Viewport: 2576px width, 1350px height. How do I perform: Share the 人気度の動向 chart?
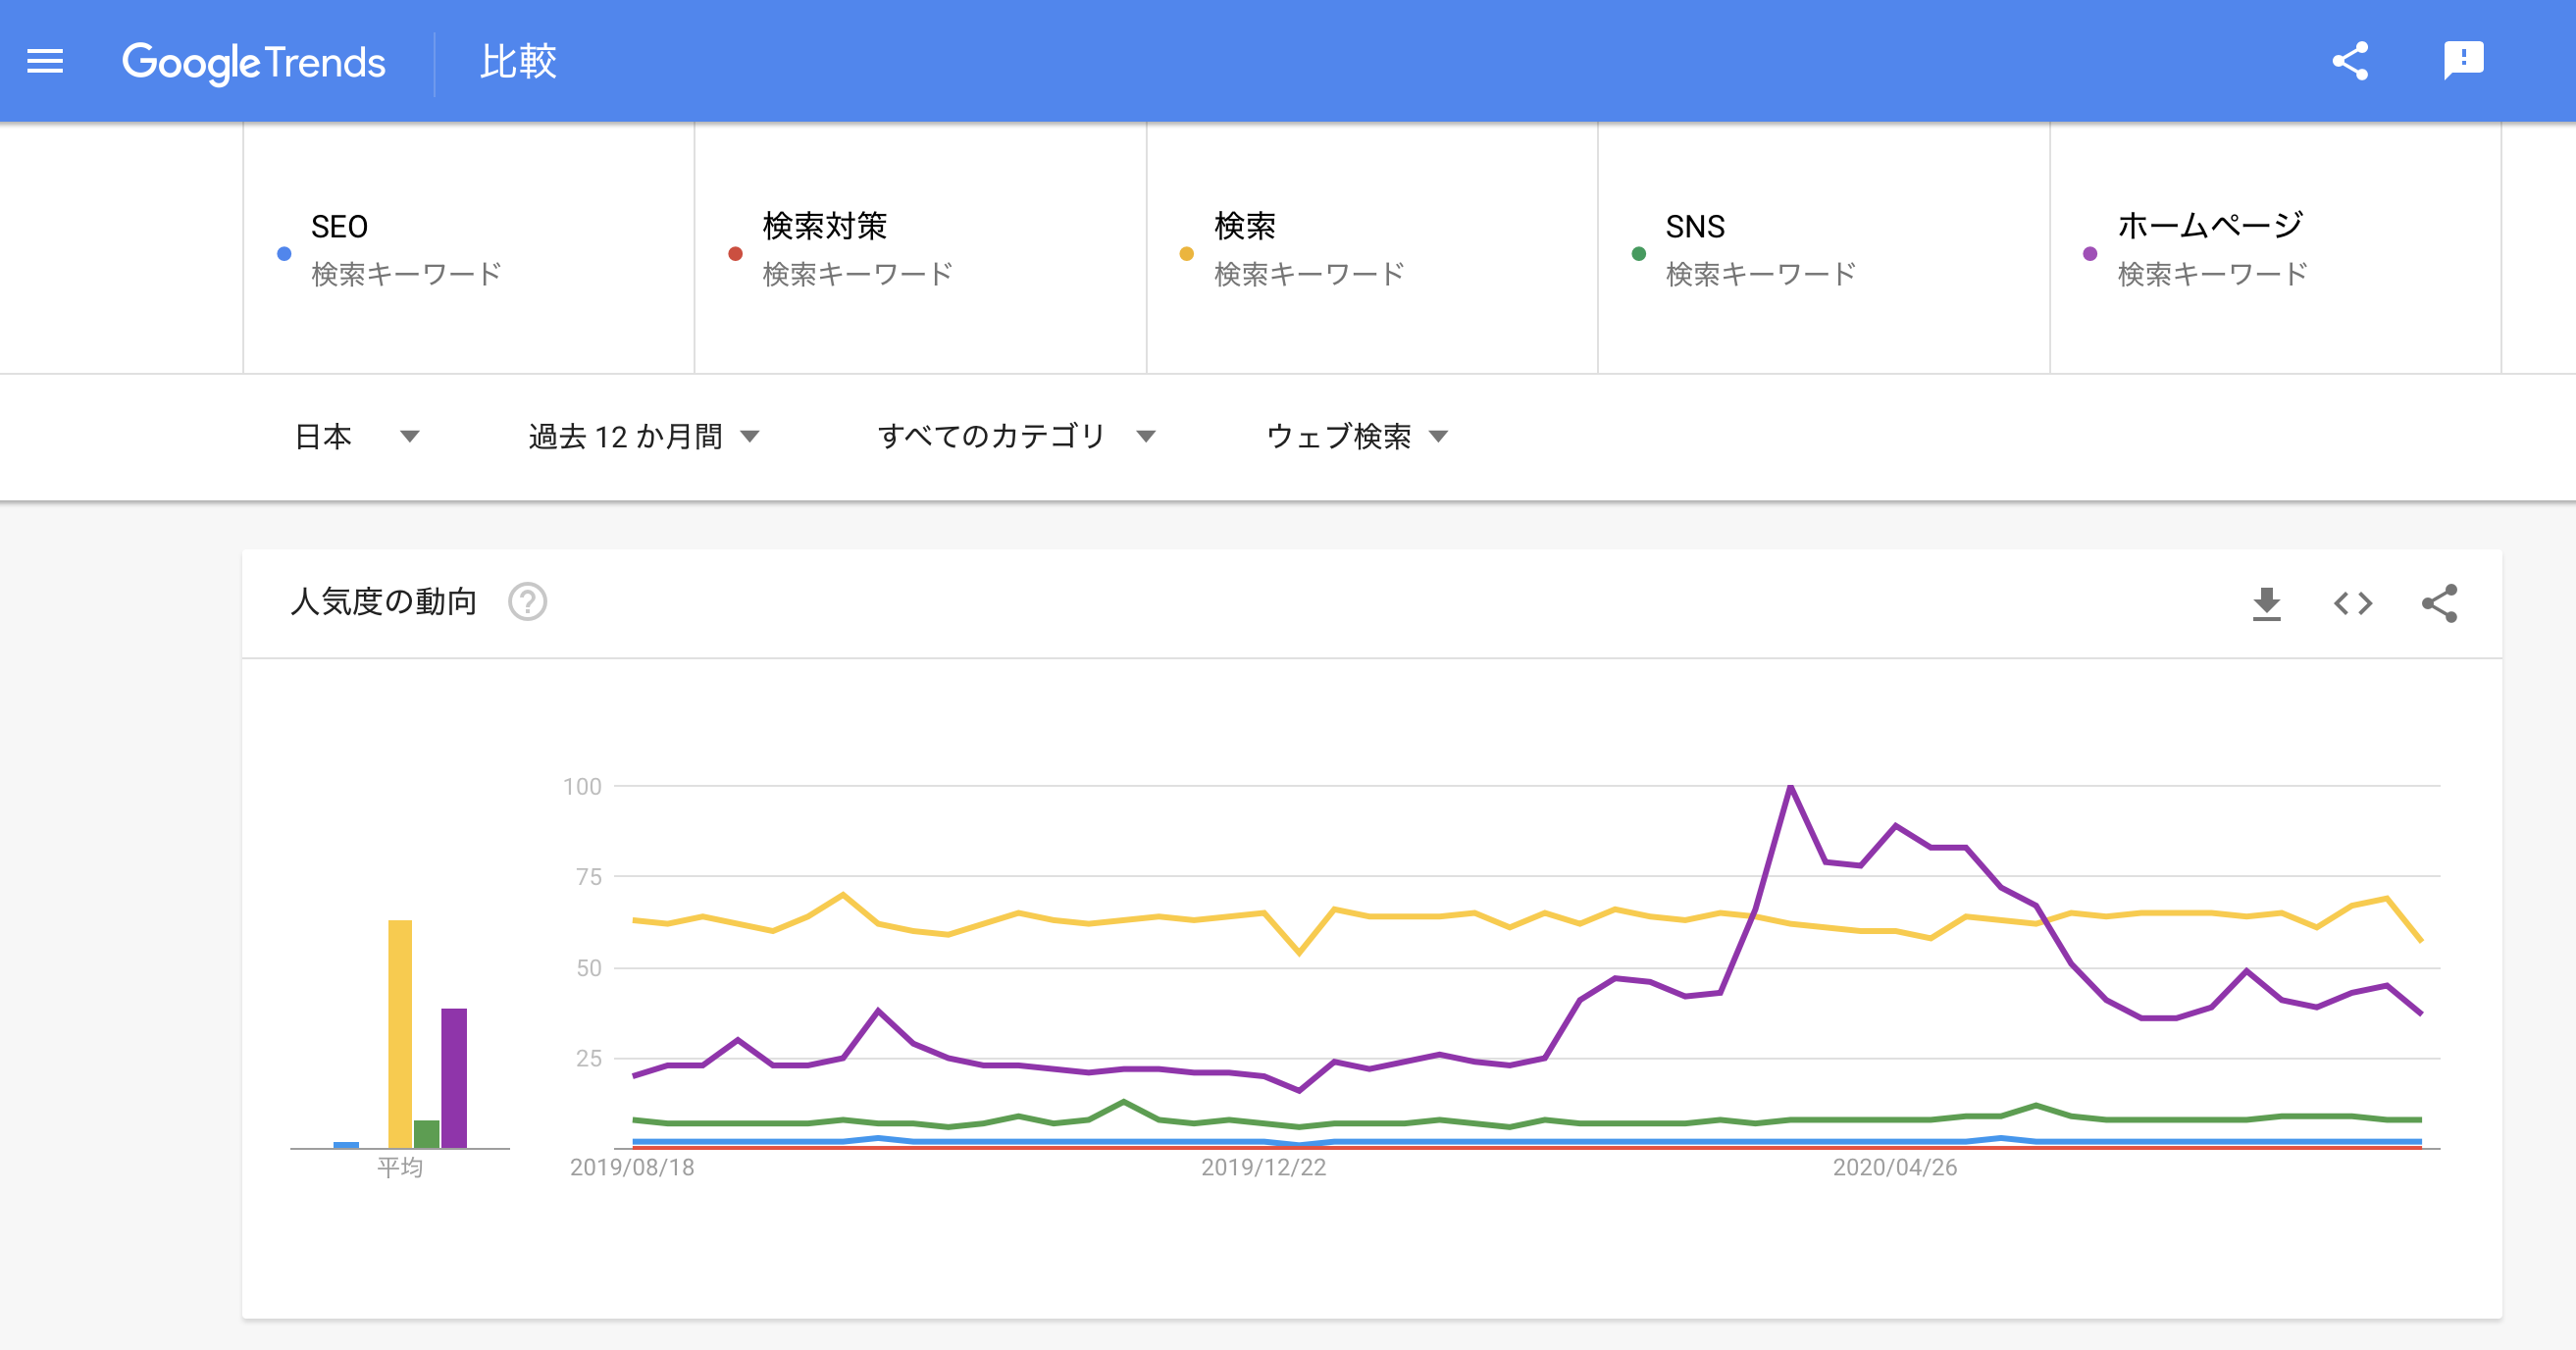[x=2439, y=603]
